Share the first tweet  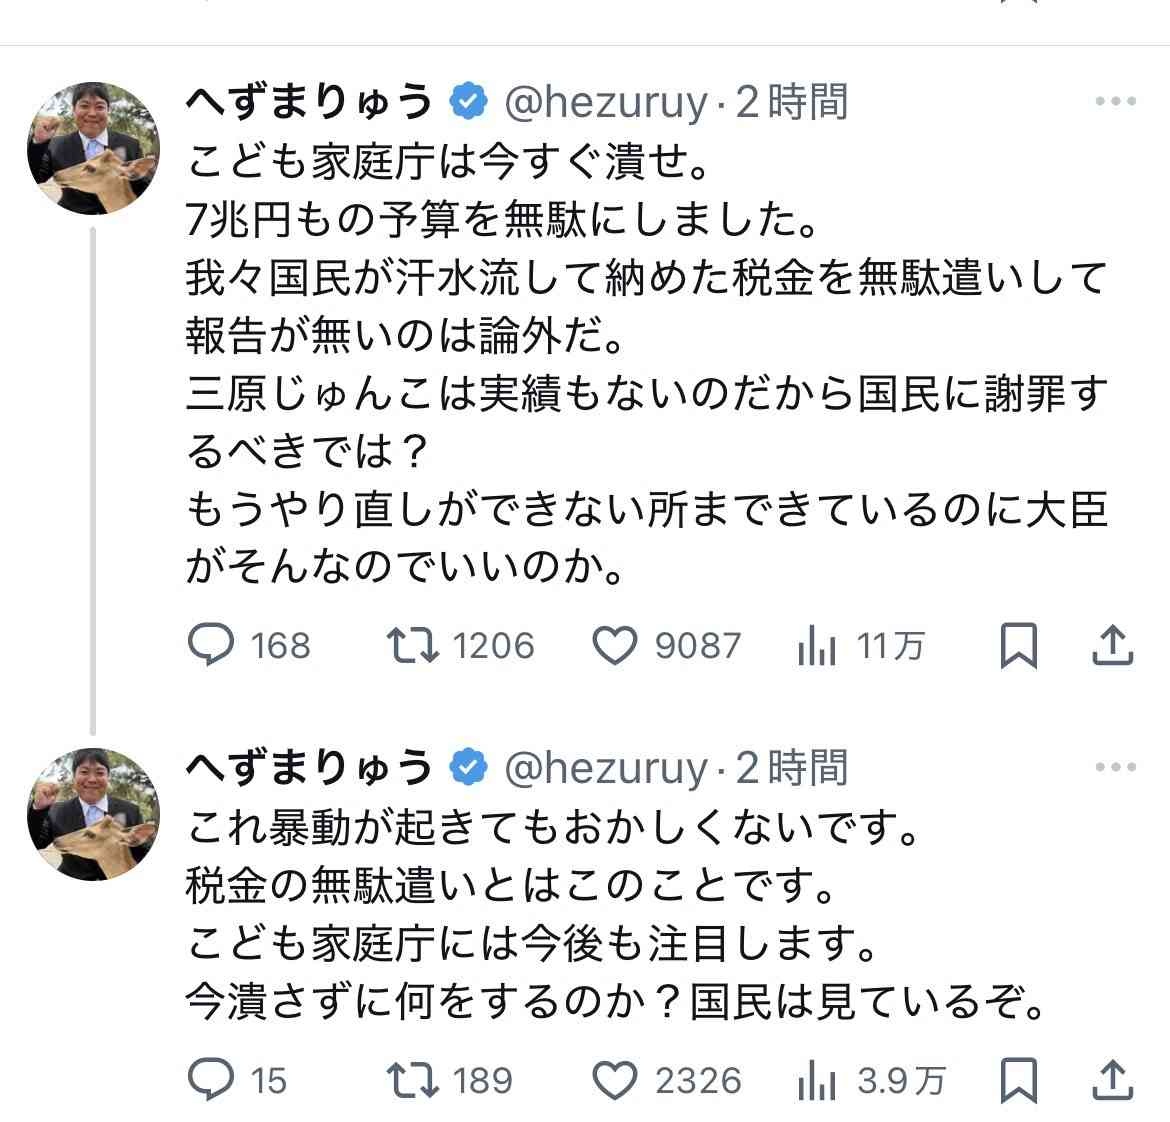[x=1112, y=645]
